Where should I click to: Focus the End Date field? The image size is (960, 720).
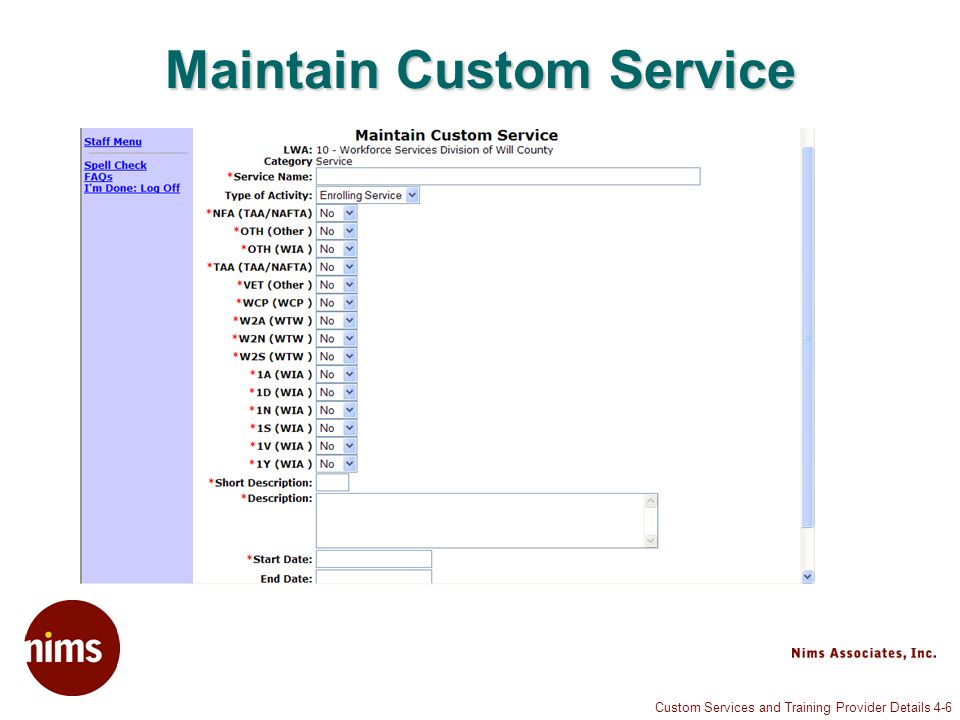(x=373, y=577)
